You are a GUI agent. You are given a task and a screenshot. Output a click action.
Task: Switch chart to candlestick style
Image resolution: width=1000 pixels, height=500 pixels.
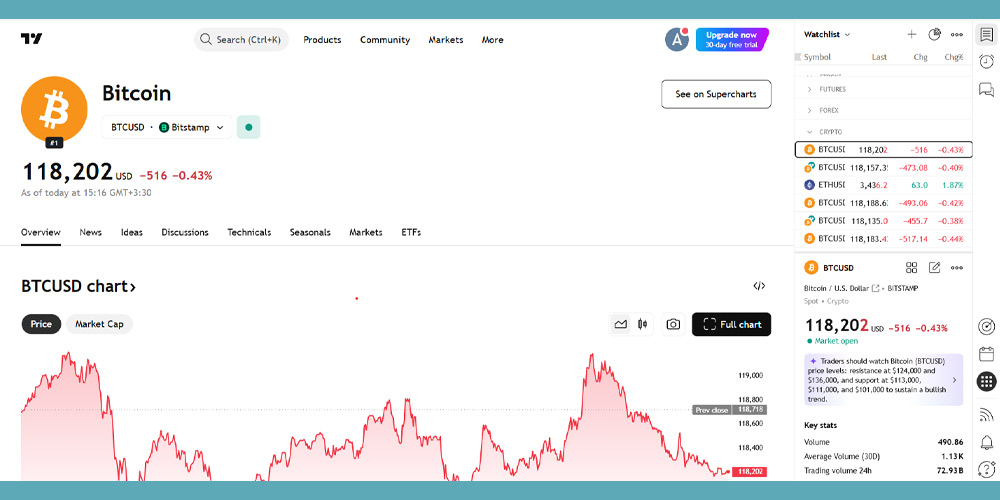pyautogui.click(x=643, y=324)
